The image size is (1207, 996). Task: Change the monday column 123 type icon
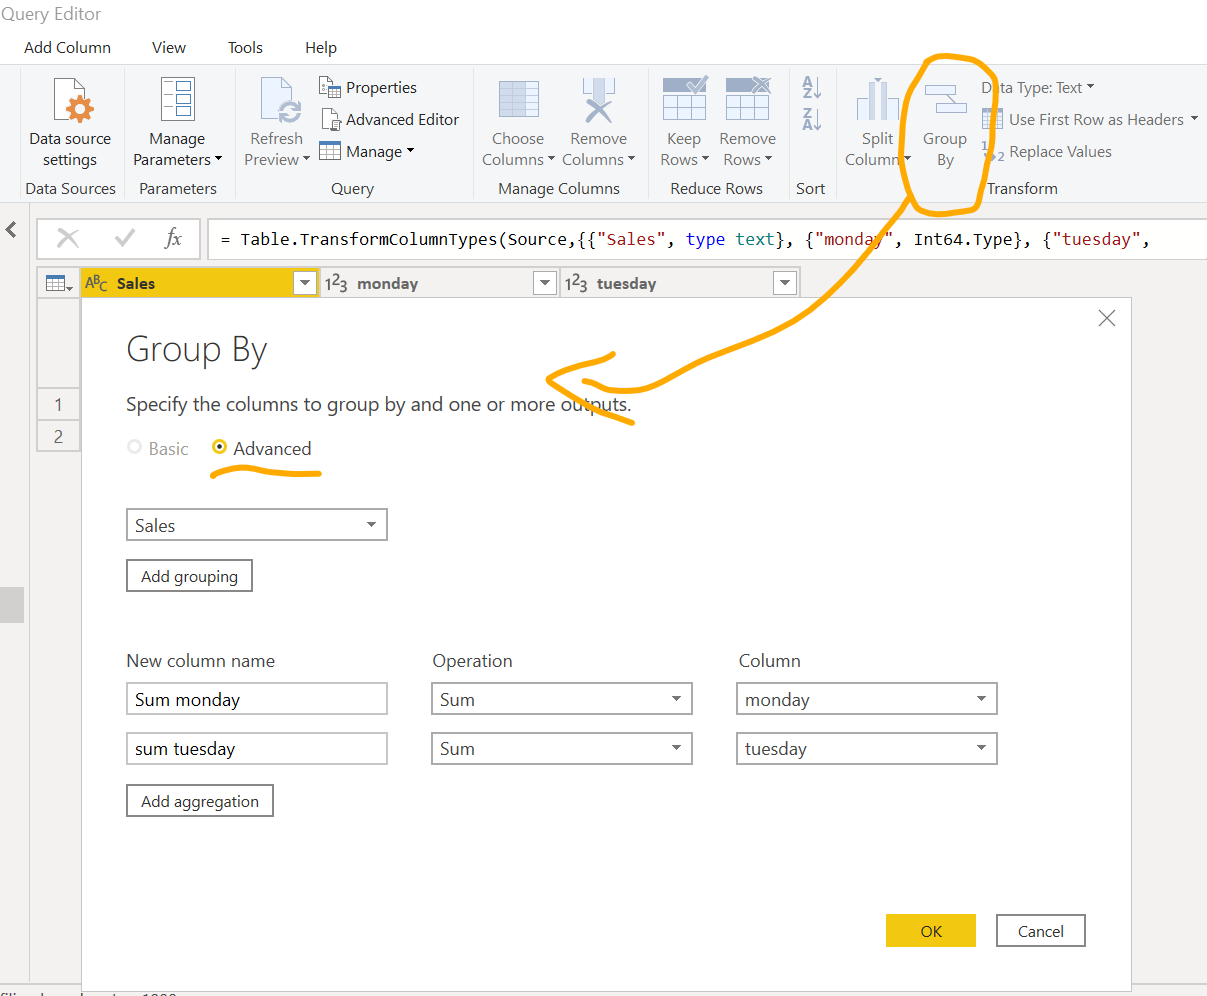(x=336, y=283)
